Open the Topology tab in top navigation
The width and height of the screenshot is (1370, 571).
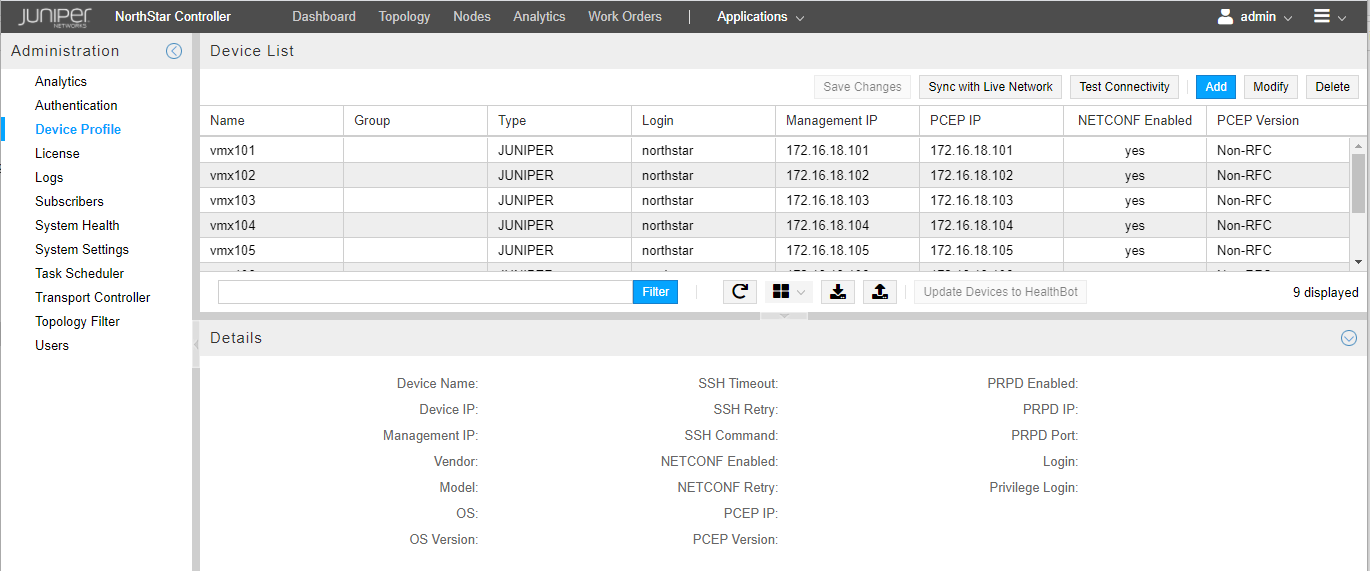tap(404, 17)
